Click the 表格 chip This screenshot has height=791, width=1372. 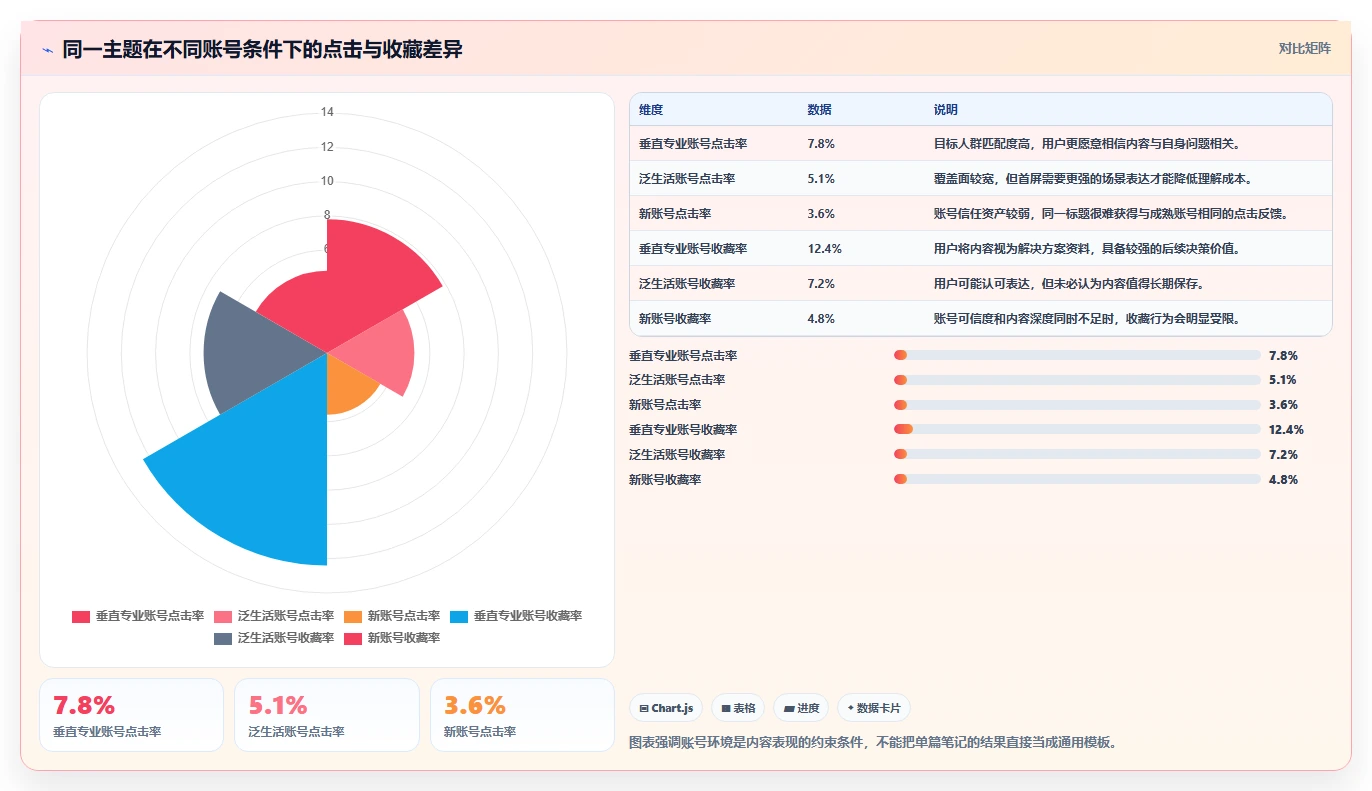pyautogui.click(x=737, y=708)
